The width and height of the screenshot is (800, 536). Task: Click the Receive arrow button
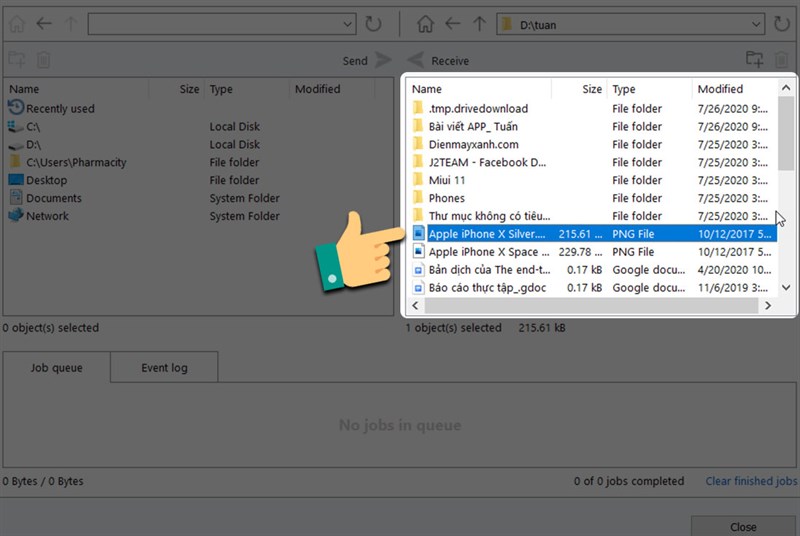coord(415,60)
